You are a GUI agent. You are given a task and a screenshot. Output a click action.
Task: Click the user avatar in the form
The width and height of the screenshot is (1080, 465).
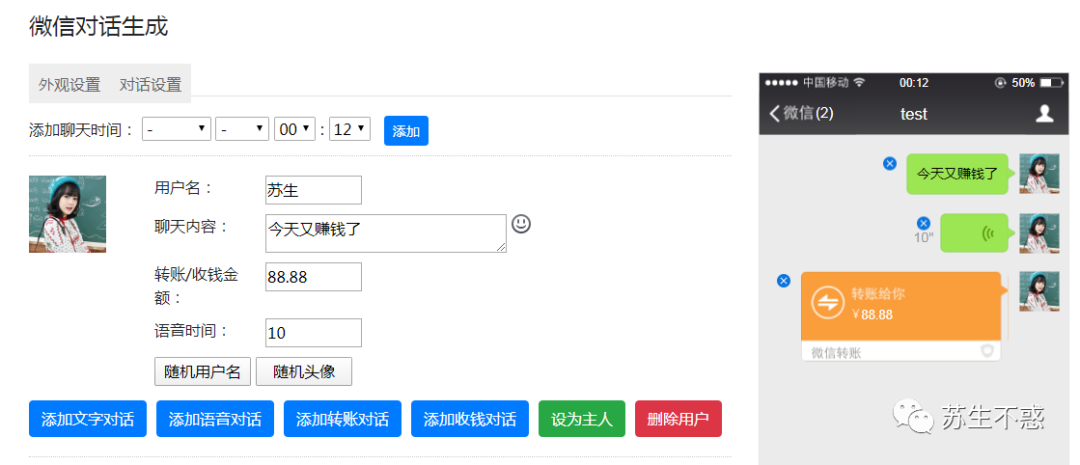68,214
